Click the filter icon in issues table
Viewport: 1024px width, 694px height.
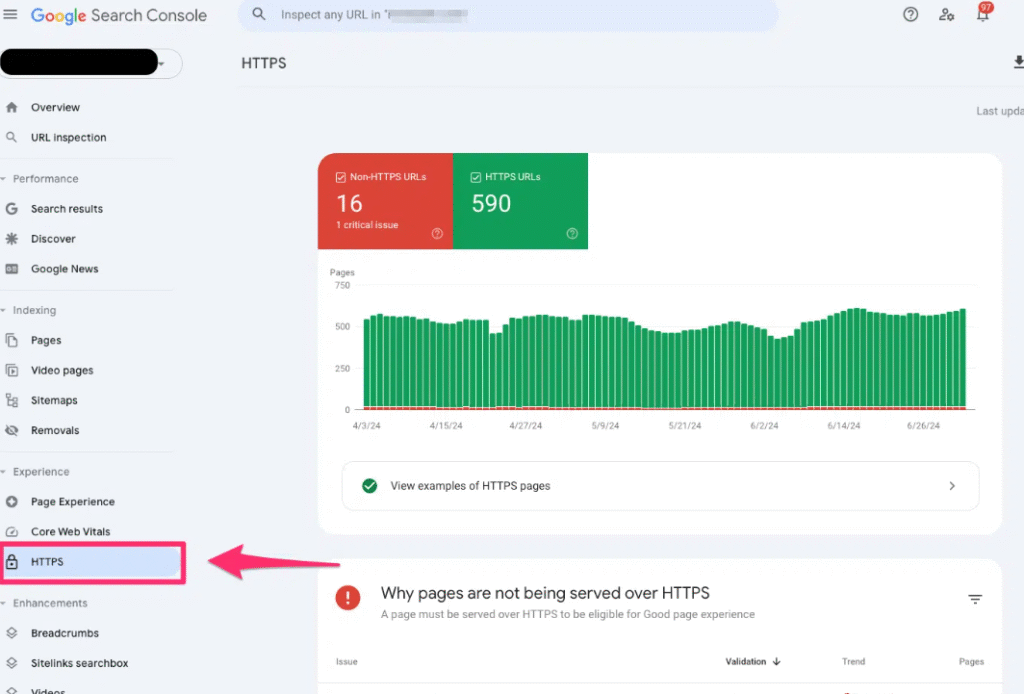point(975,599)
